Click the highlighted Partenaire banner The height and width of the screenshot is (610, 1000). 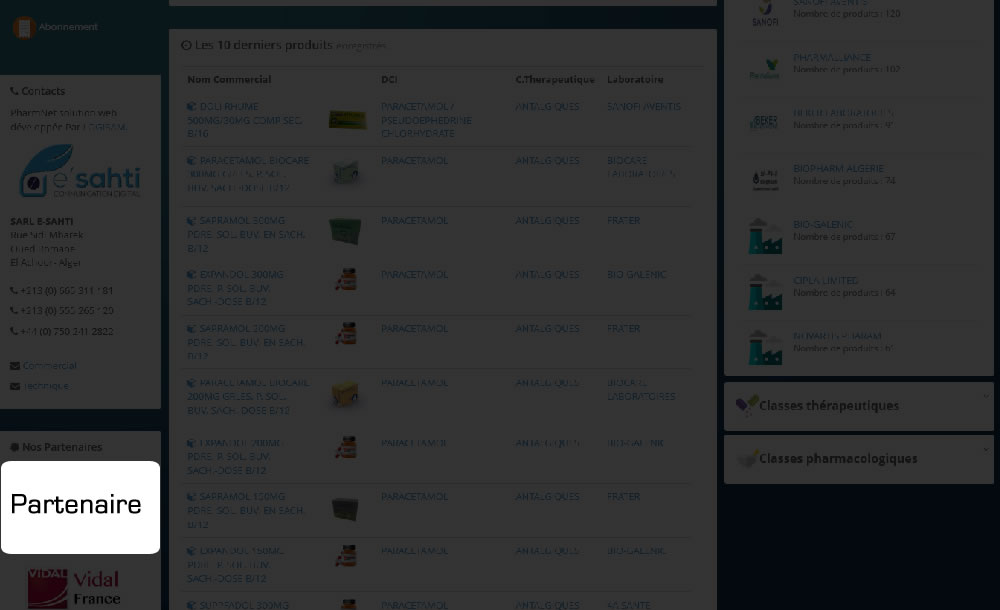80,507
